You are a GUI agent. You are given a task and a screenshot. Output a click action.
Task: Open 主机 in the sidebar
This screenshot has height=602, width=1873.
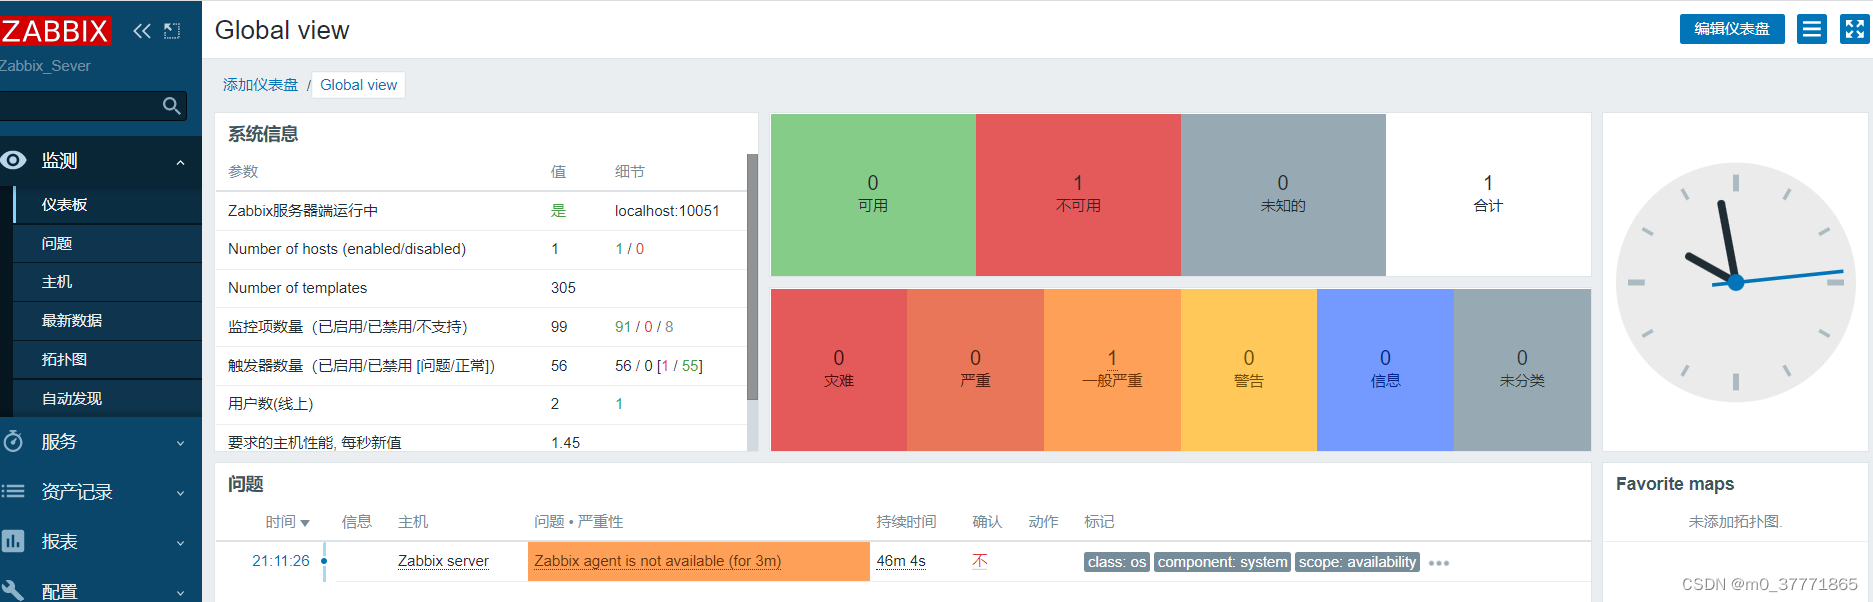108,282
